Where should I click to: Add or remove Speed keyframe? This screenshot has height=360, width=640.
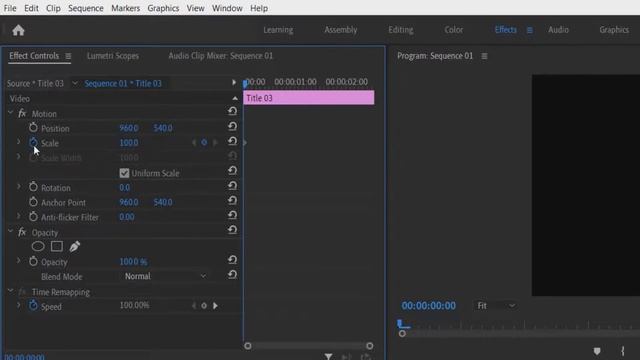pyautogui.click(x=204, y=306)
